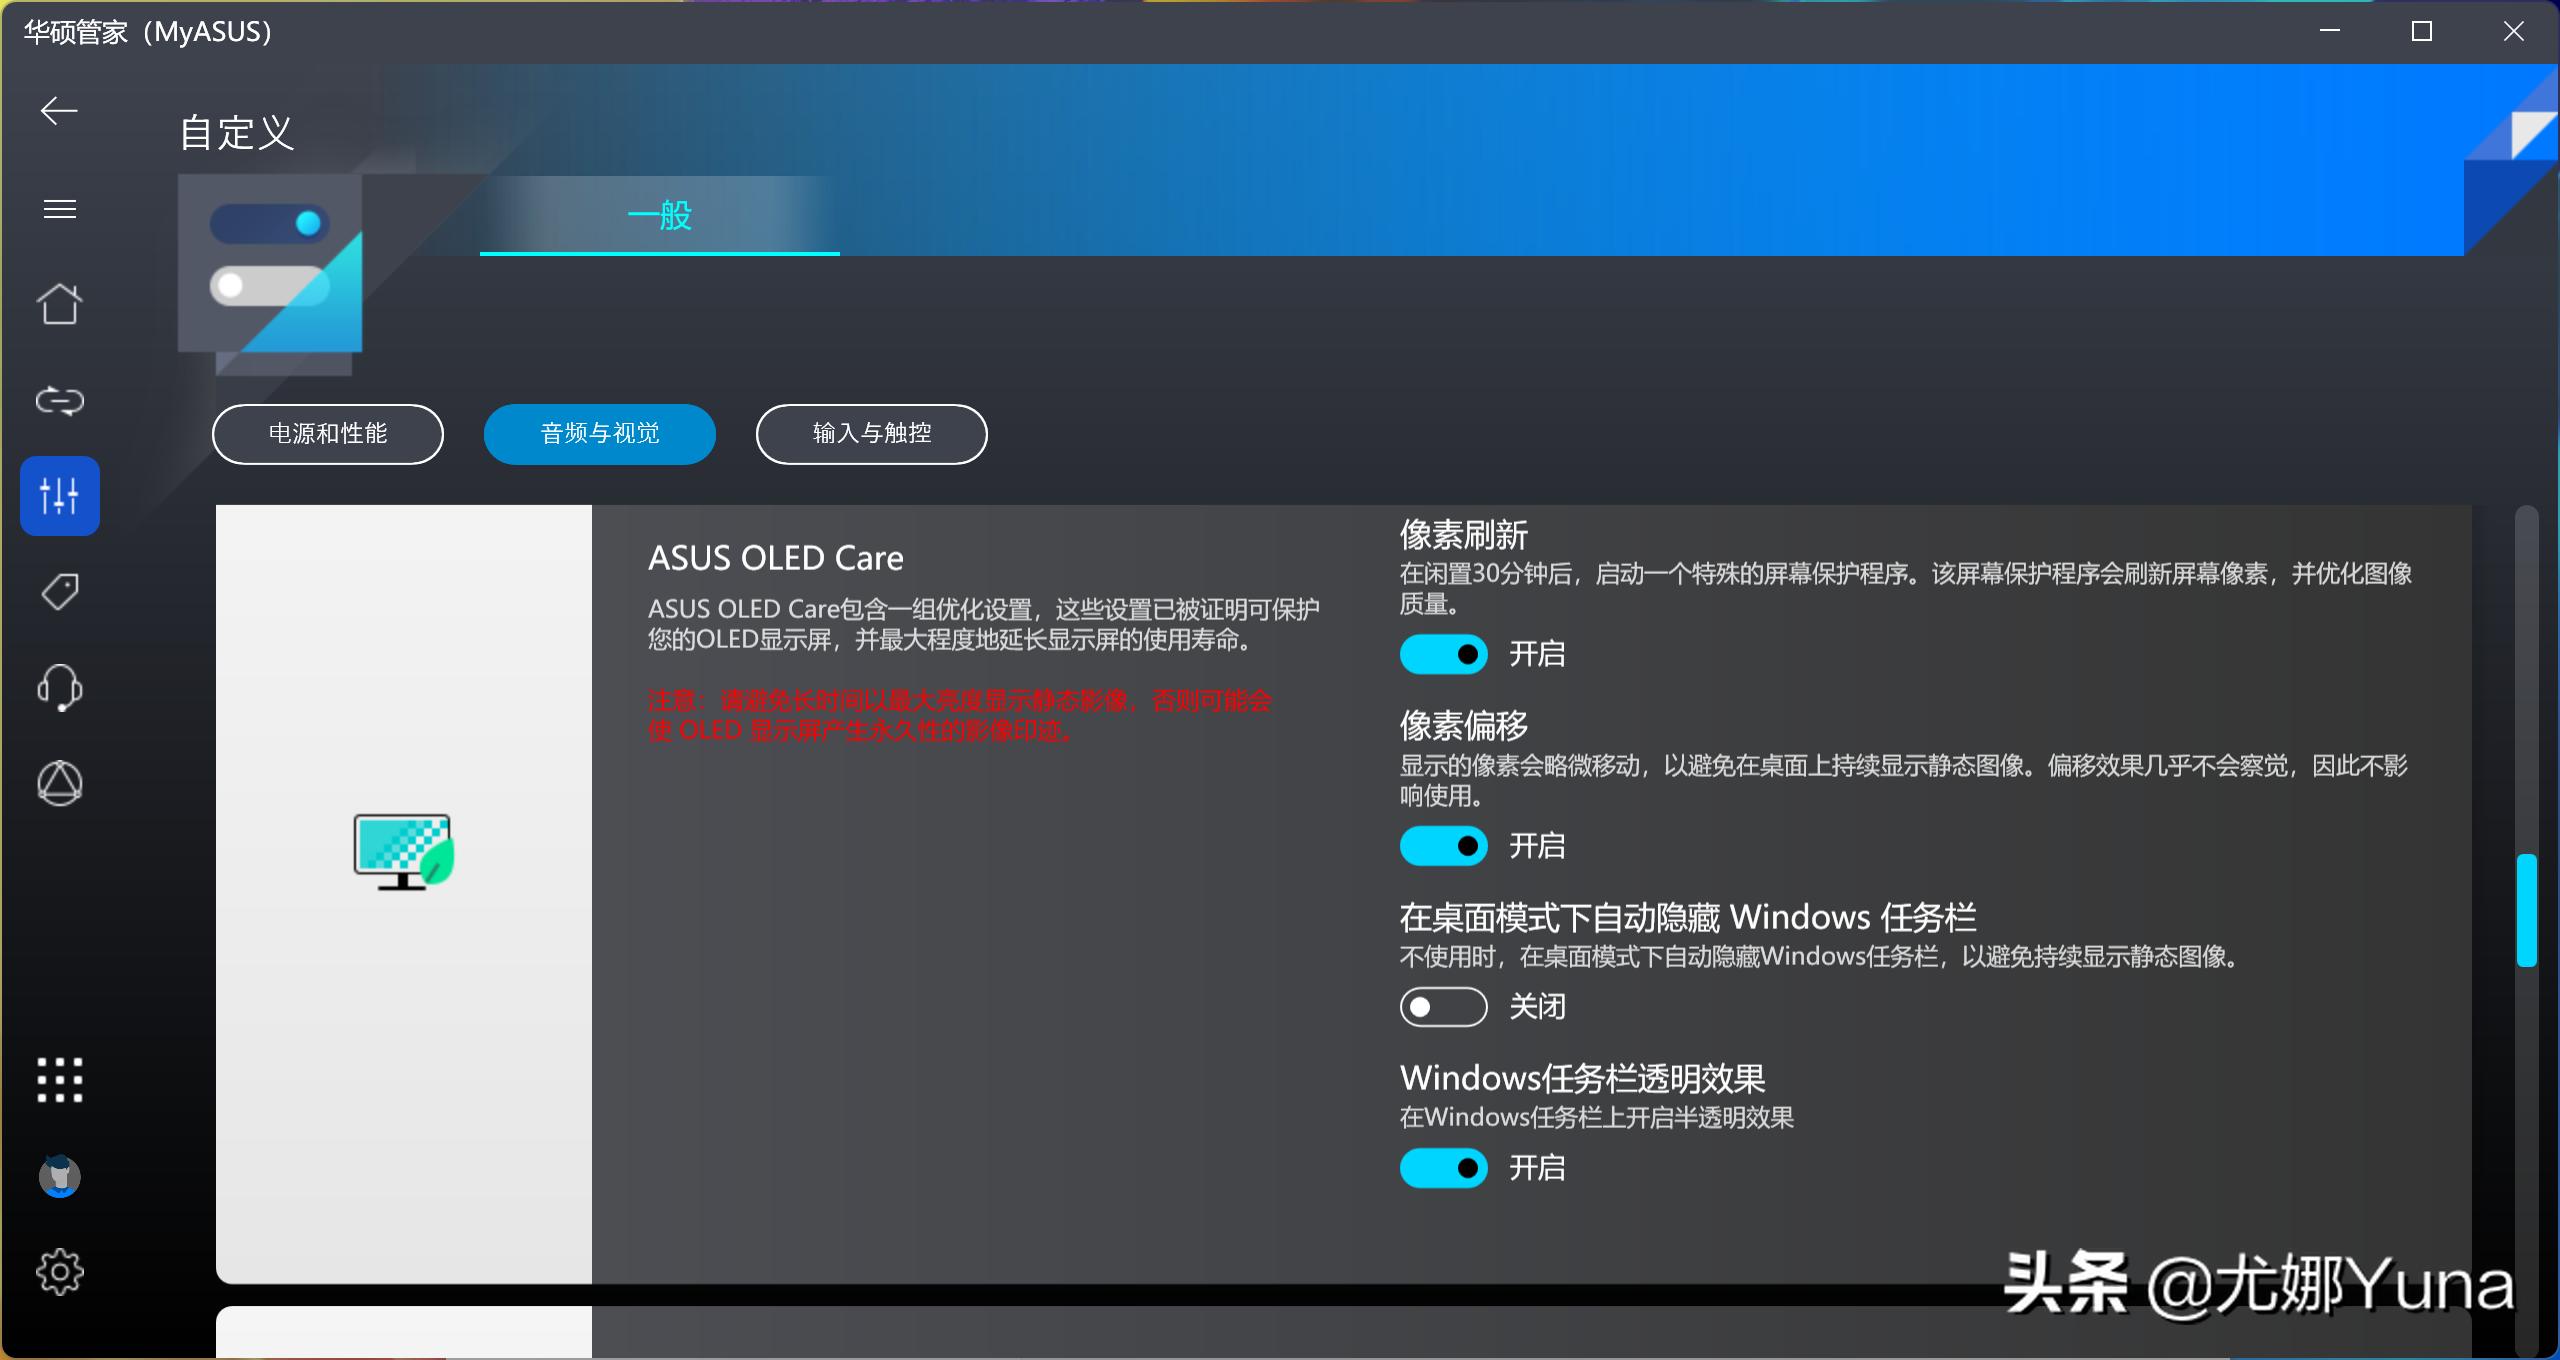Turn off 像素刷新 toggle
The width and height of the screenshot is (2560, 1360).
pos(1442,654)
